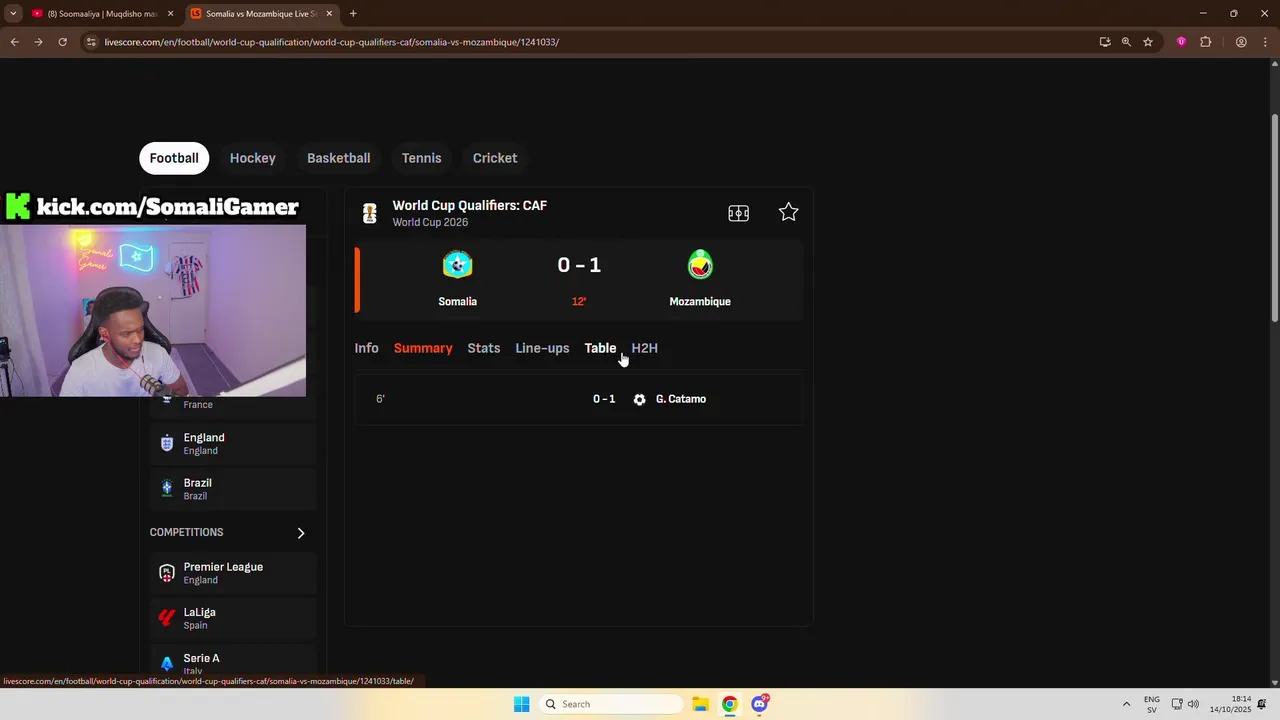Click the England crest icon in sidebar

(x=167, y=443)
